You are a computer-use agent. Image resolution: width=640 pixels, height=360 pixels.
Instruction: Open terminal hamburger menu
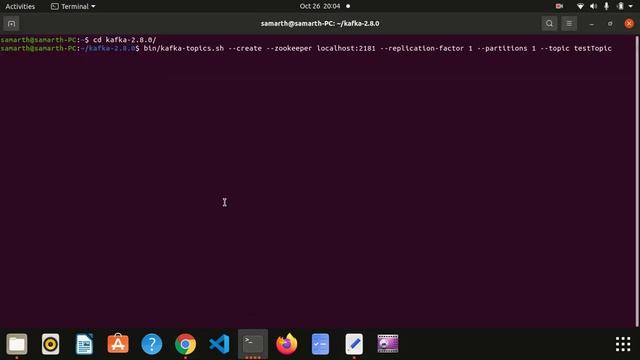[x=569, y=24]
